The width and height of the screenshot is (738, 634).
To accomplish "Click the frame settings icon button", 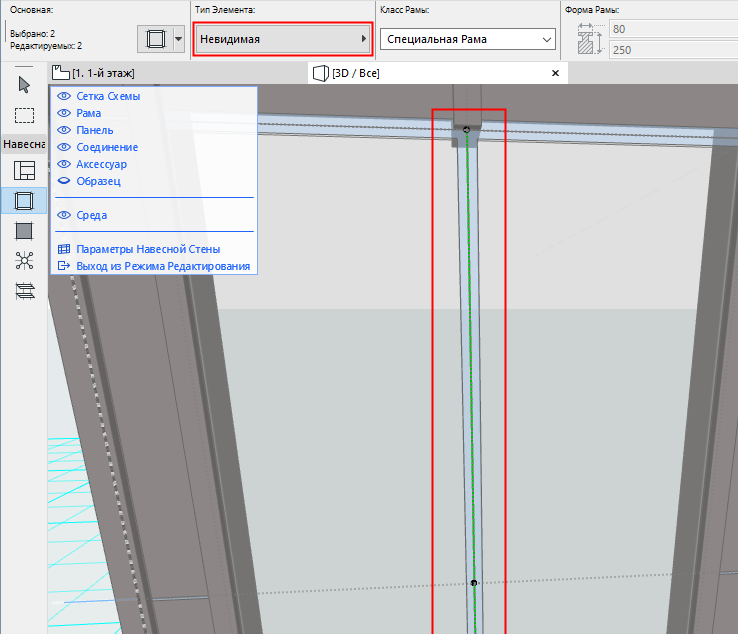I will coord(155,39).
